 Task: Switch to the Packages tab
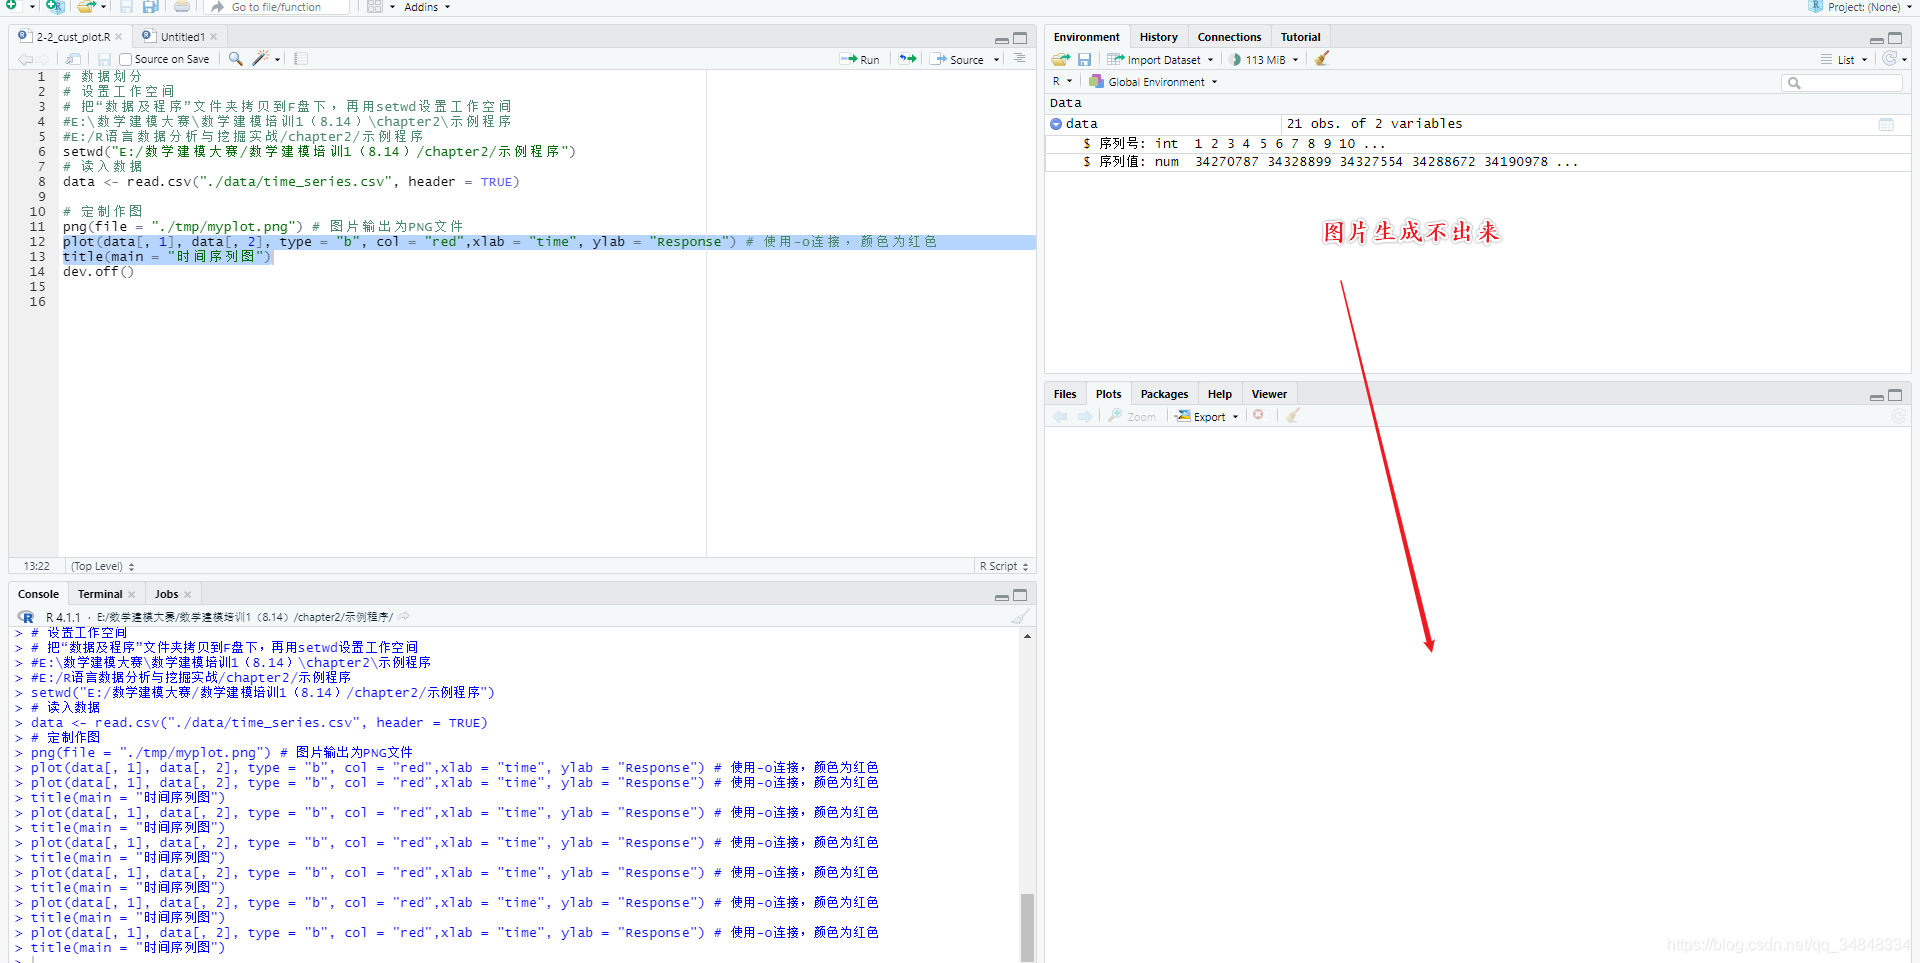pos(1164,394)
